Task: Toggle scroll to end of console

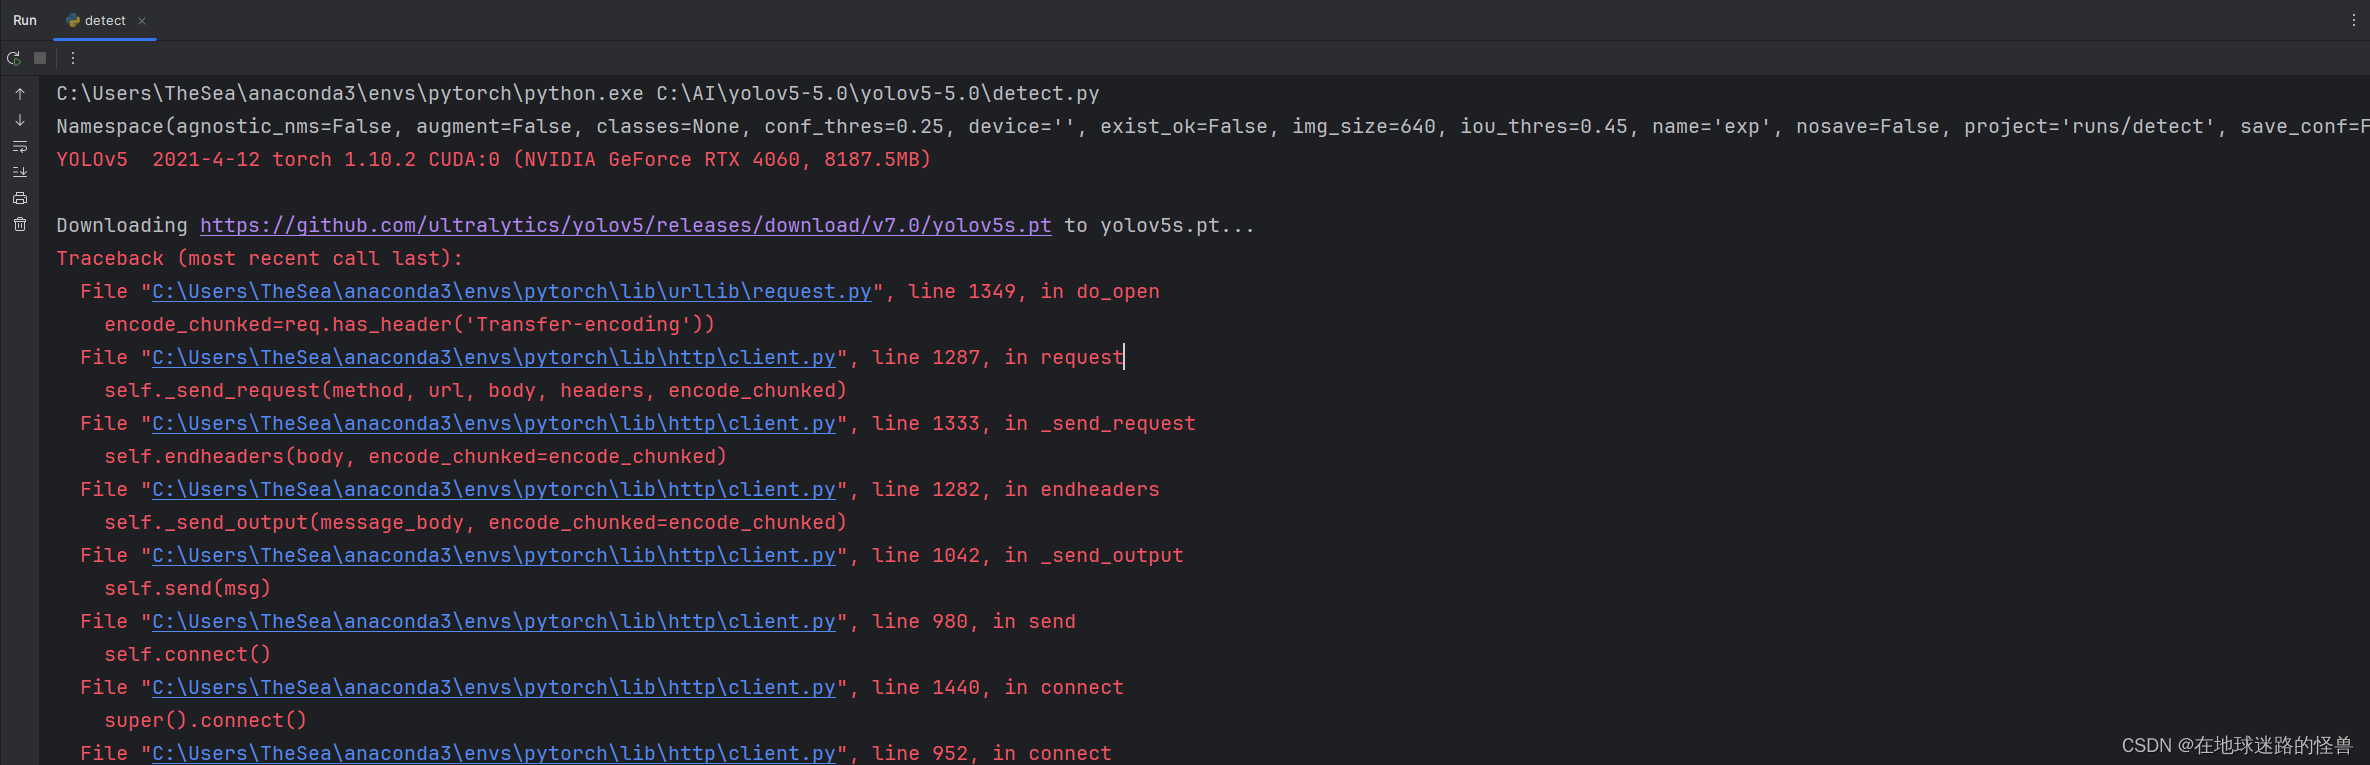Action: click(20, 172)
